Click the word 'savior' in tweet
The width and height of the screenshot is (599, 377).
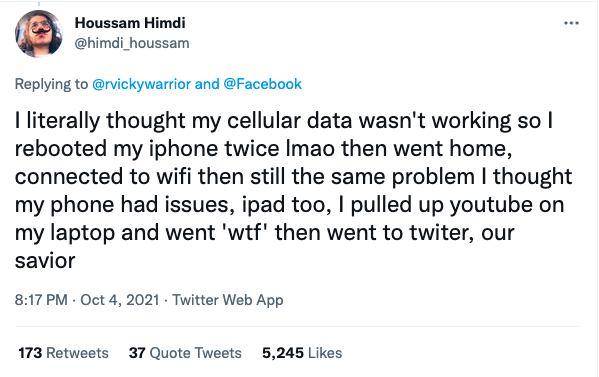coord(45,261)
